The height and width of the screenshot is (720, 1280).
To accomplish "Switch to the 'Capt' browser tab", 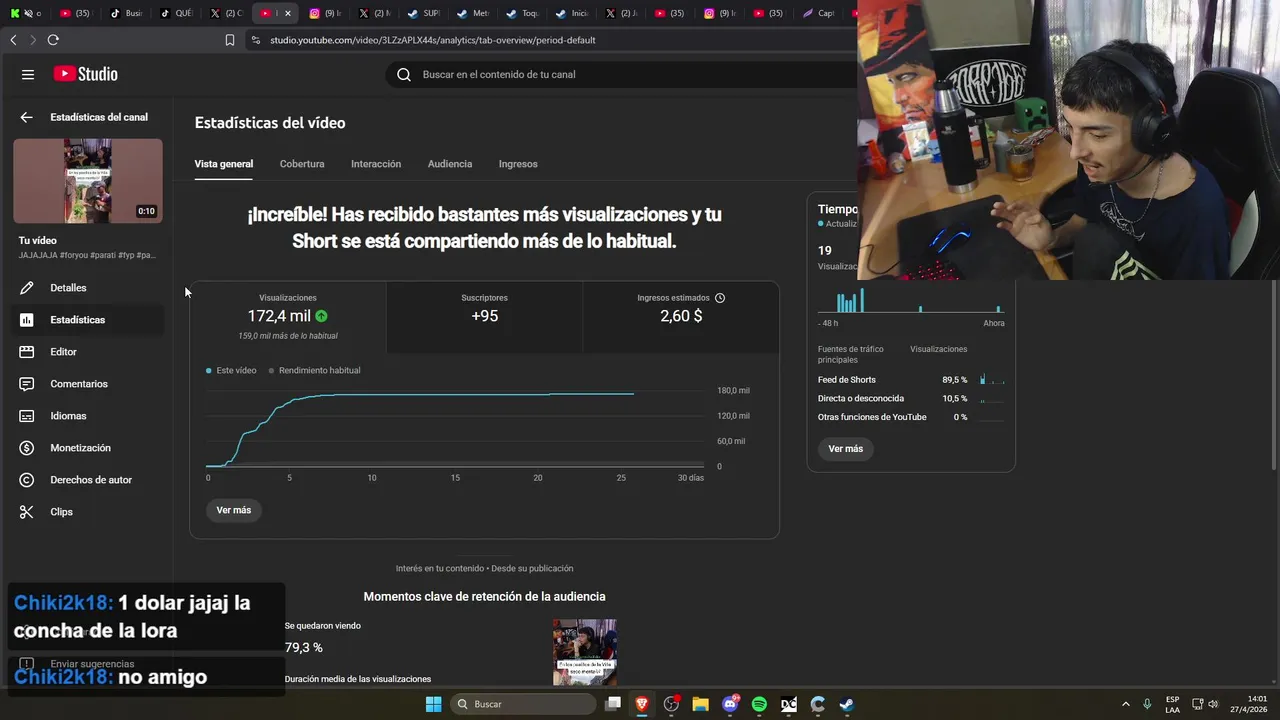I will tap(818, 13).
